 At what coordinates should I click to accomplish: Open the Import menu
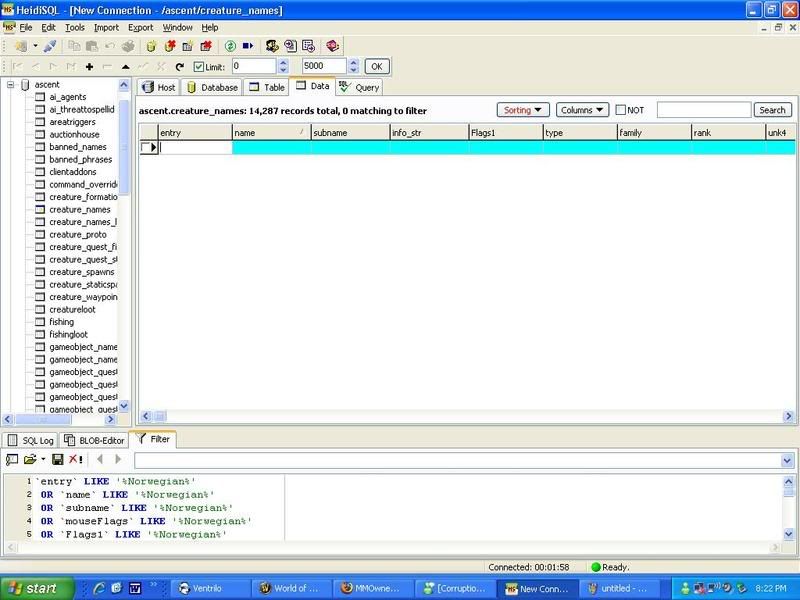[x=106, y=28]
